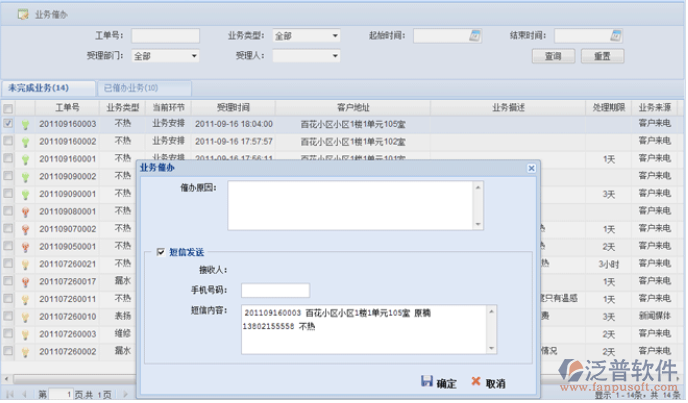Go to previous page in pager

25,395
